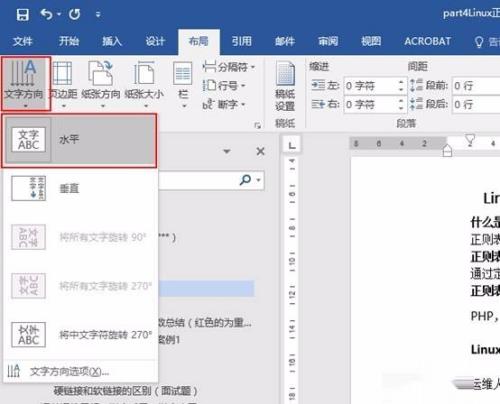Switch to the 审阅 ribbon tab

(328, 41)
